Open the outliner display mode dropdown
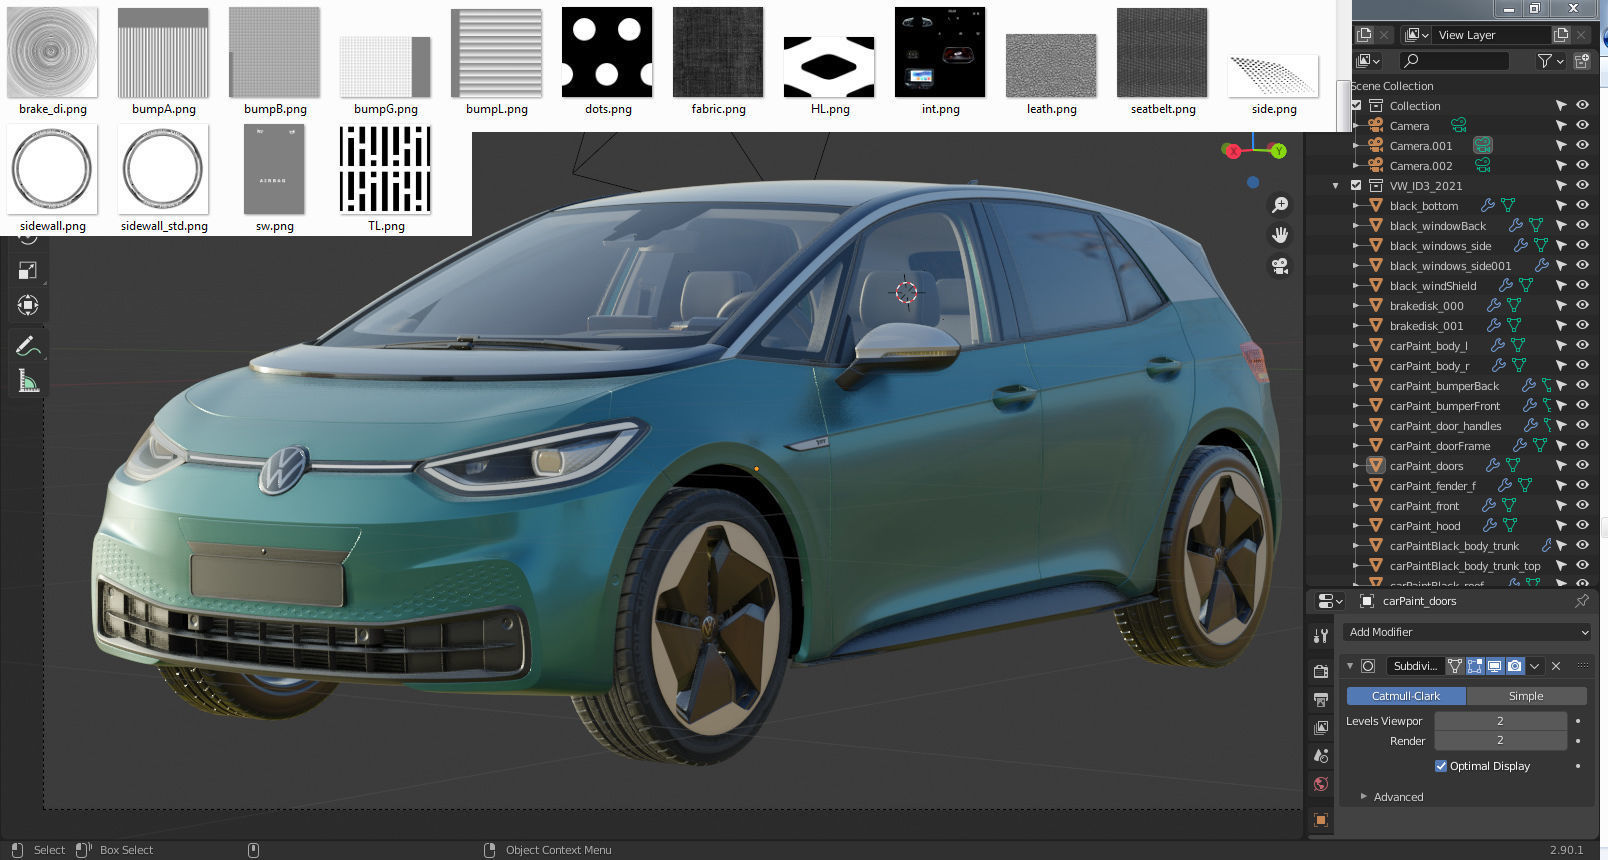 tap(1368, 61)
